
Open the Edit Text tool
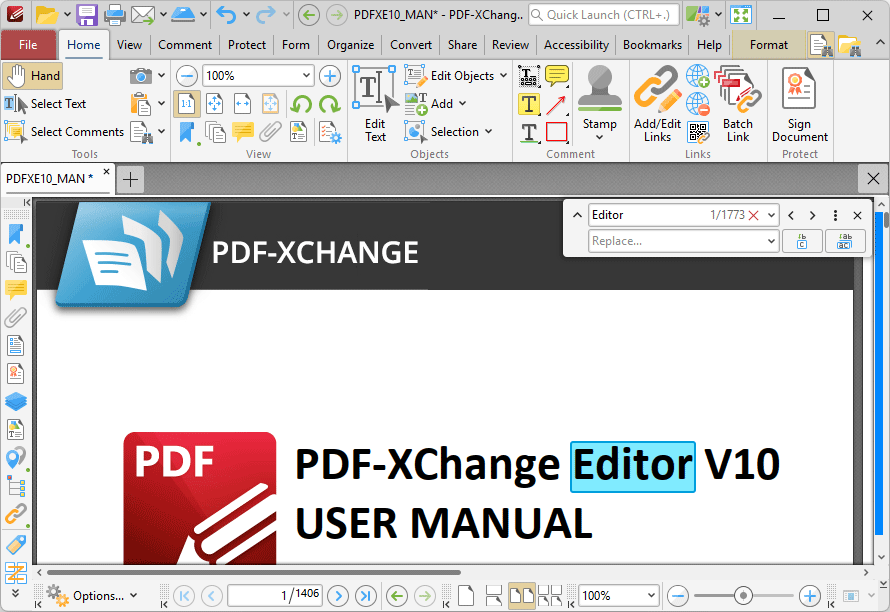point(375,104)
